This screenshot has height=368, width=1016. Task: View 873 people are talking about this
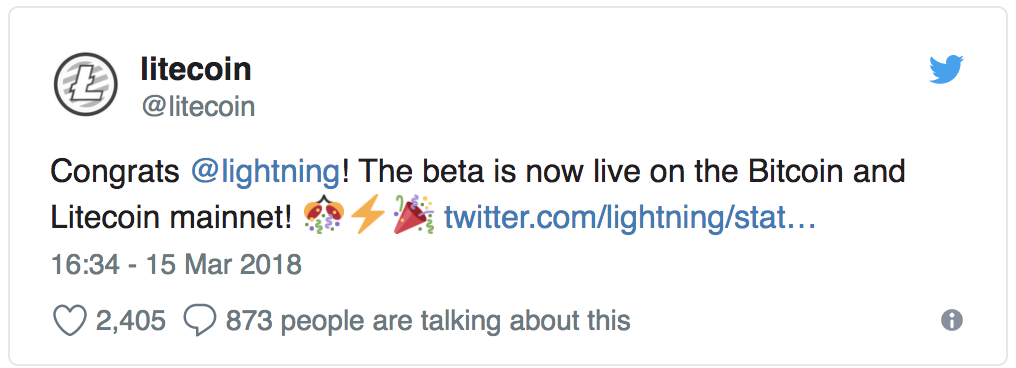click(428, 320)
